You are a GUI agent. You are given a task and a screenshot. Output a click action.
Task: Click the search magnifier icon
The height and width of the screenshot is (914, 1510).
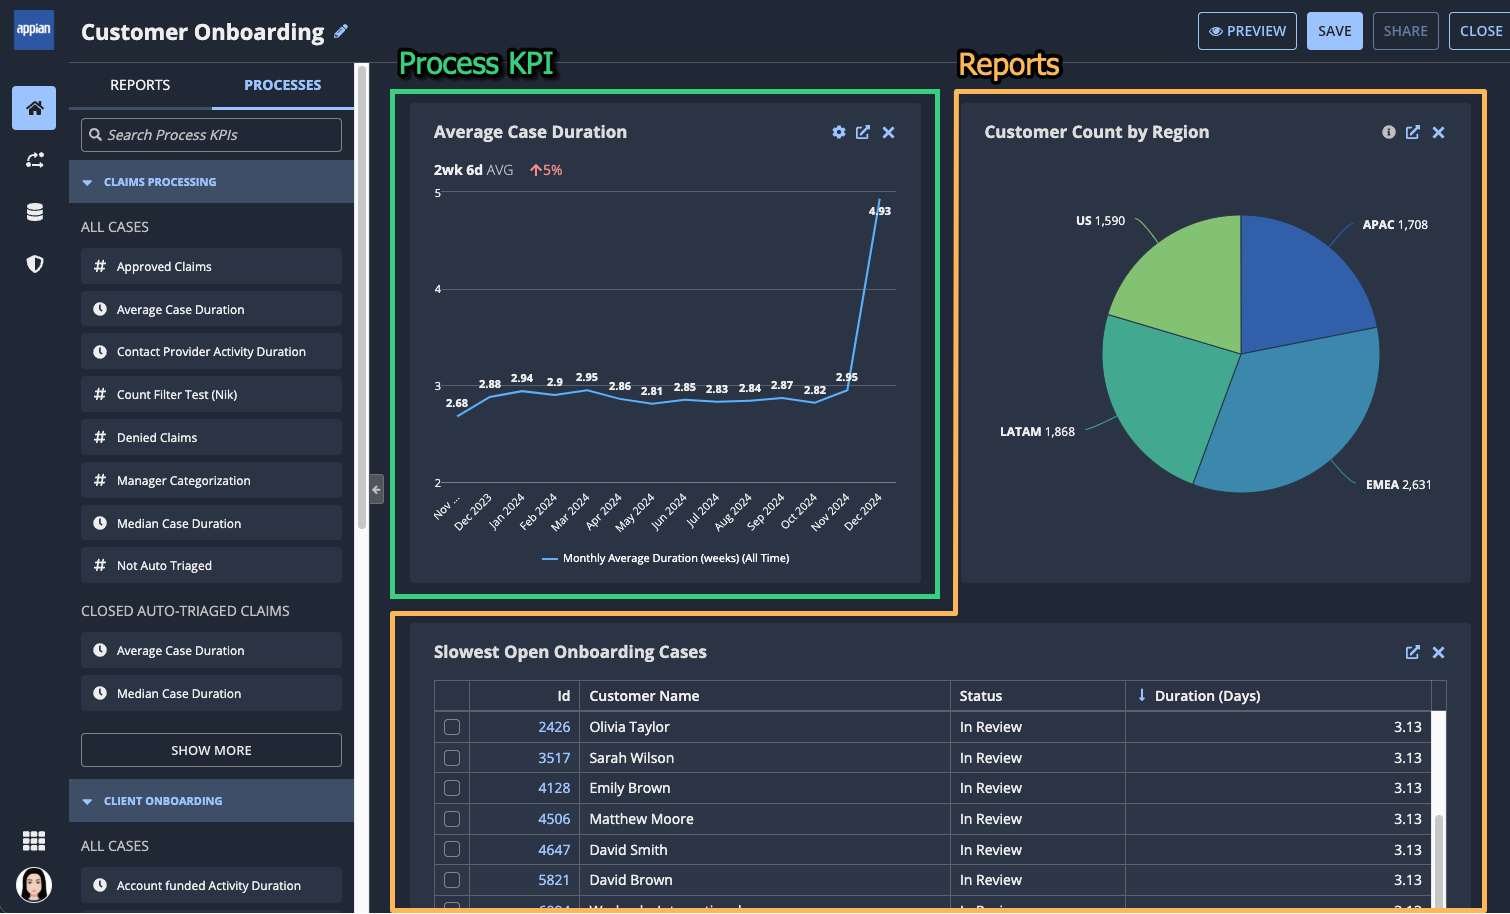pos(96,135)
